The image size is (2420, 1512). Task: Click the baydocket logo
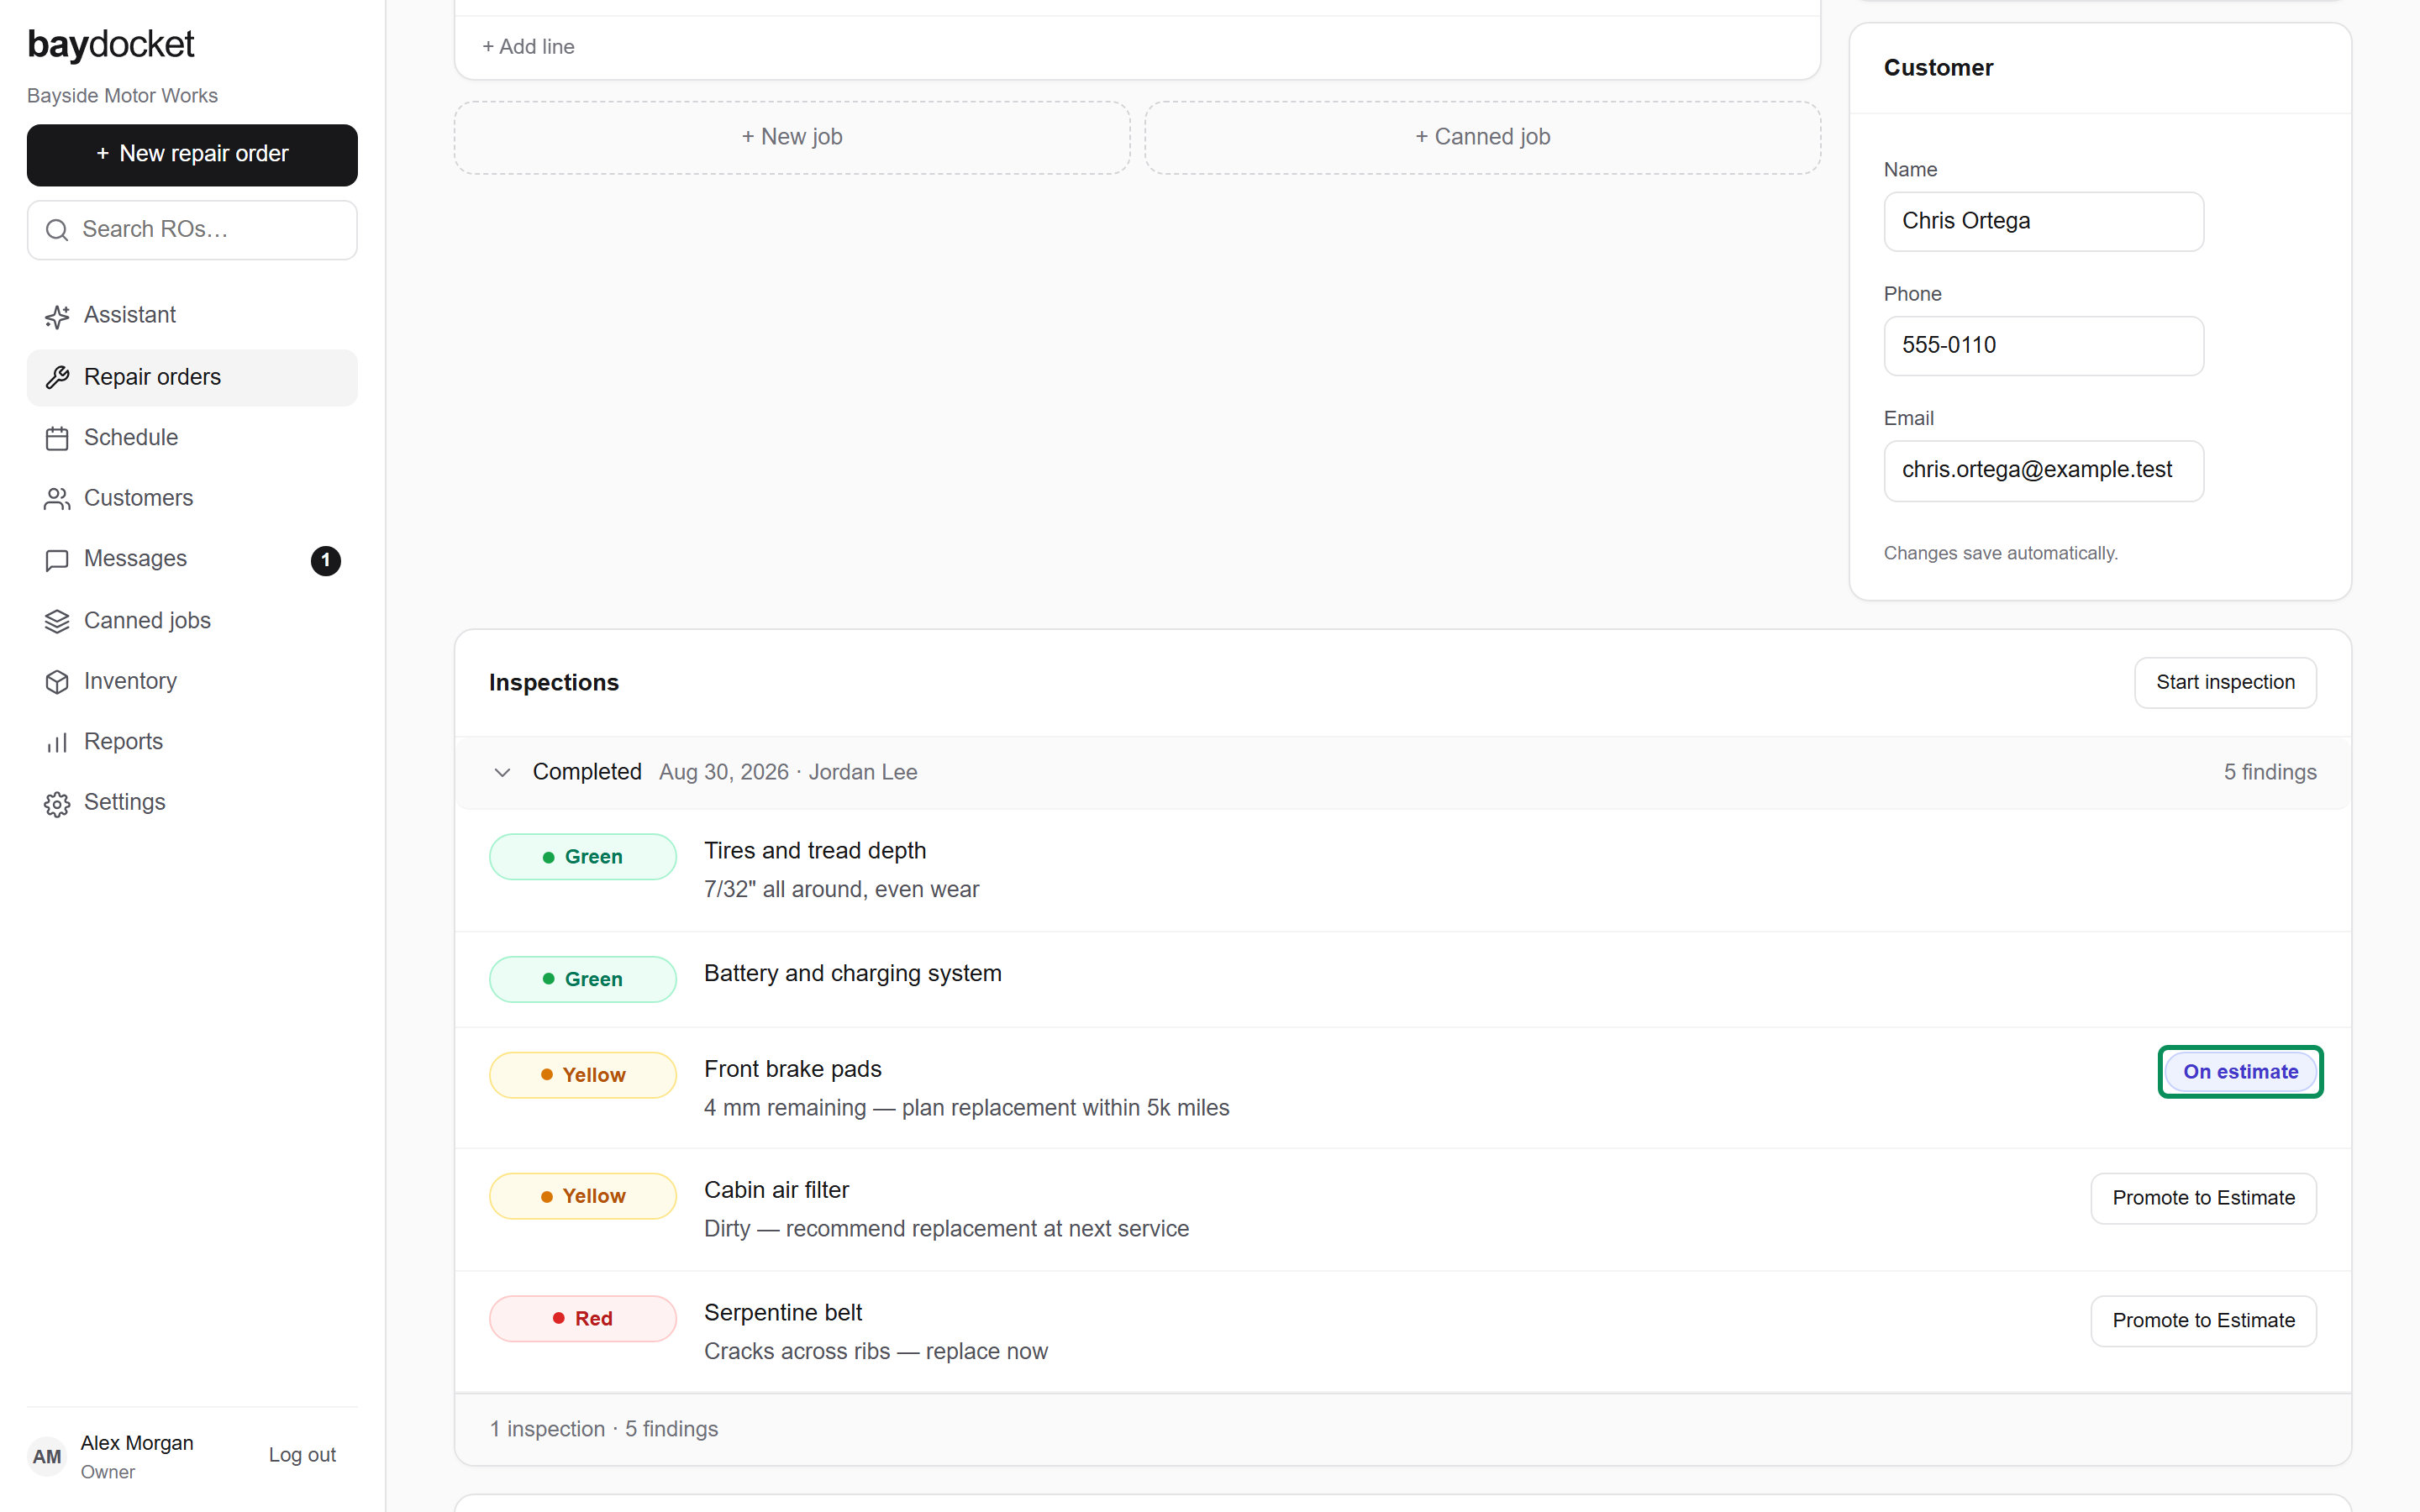point(111,44)
